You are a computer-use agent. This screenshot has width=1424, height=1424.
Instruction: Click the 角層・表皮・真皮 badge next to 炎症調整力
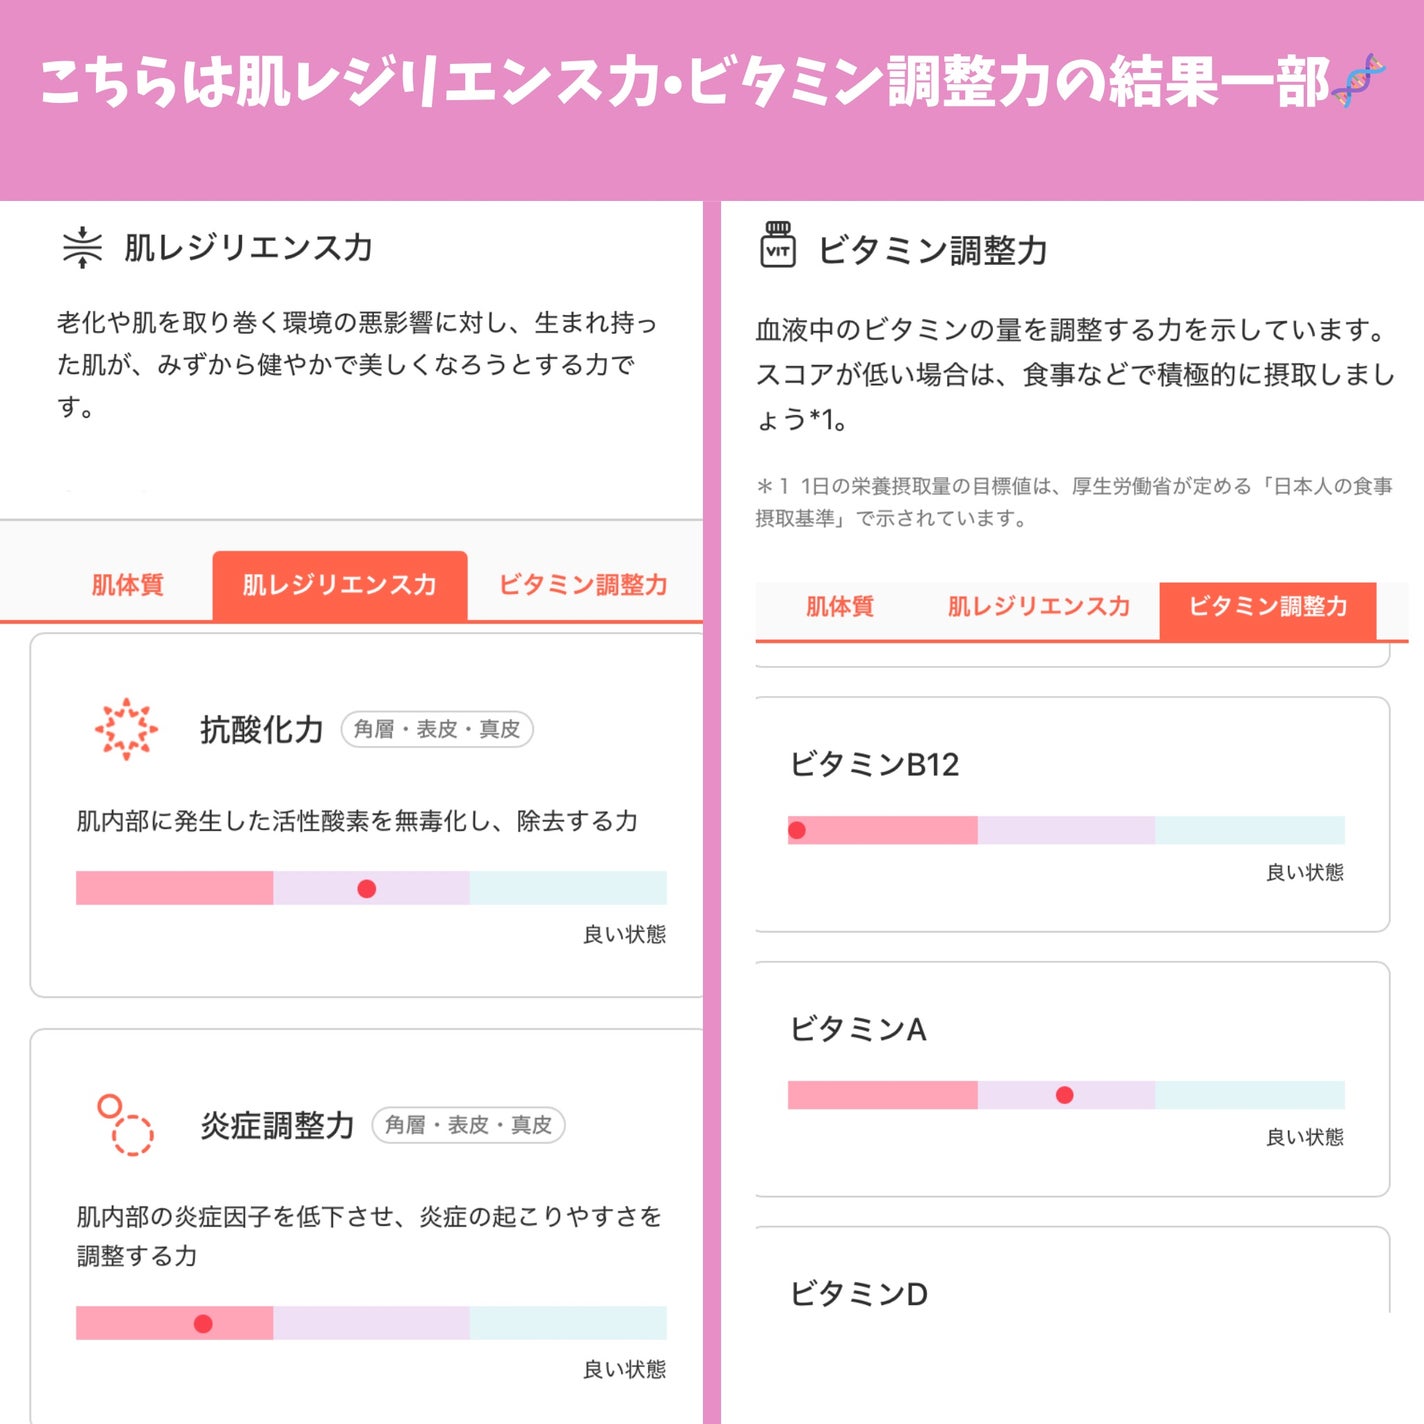tap(468, 1125)
